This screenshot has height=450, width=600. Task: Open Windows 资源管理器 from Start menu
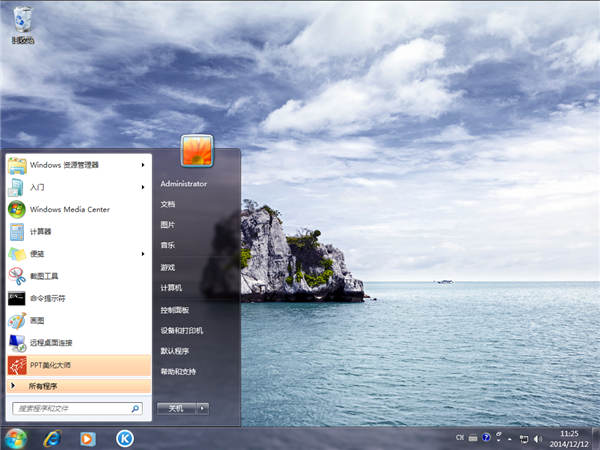click(x=78, y=165)
